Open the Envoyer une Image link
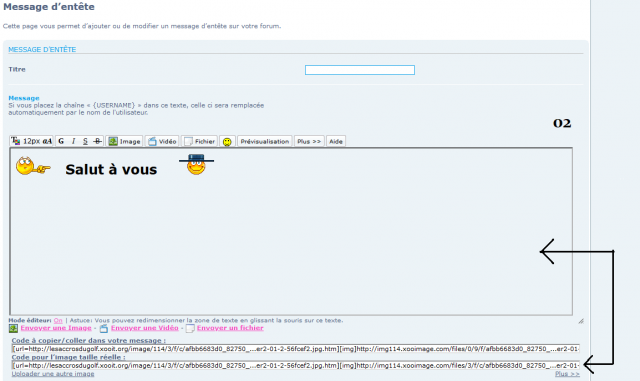The height and width of the screenshot is (381, 640). (x=56, y=328)
